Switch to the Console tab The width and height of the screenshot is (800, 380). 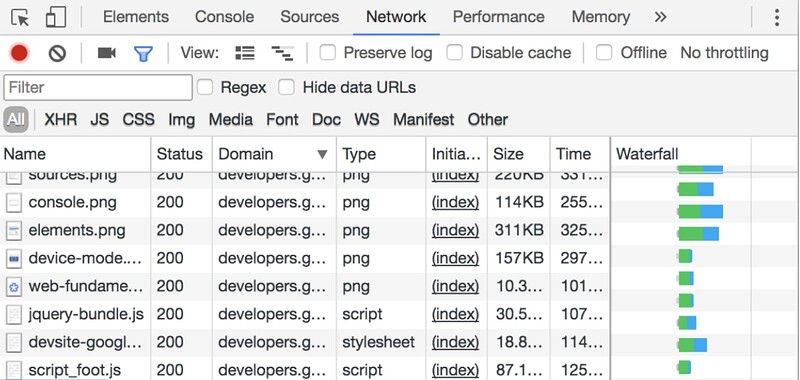224,17
